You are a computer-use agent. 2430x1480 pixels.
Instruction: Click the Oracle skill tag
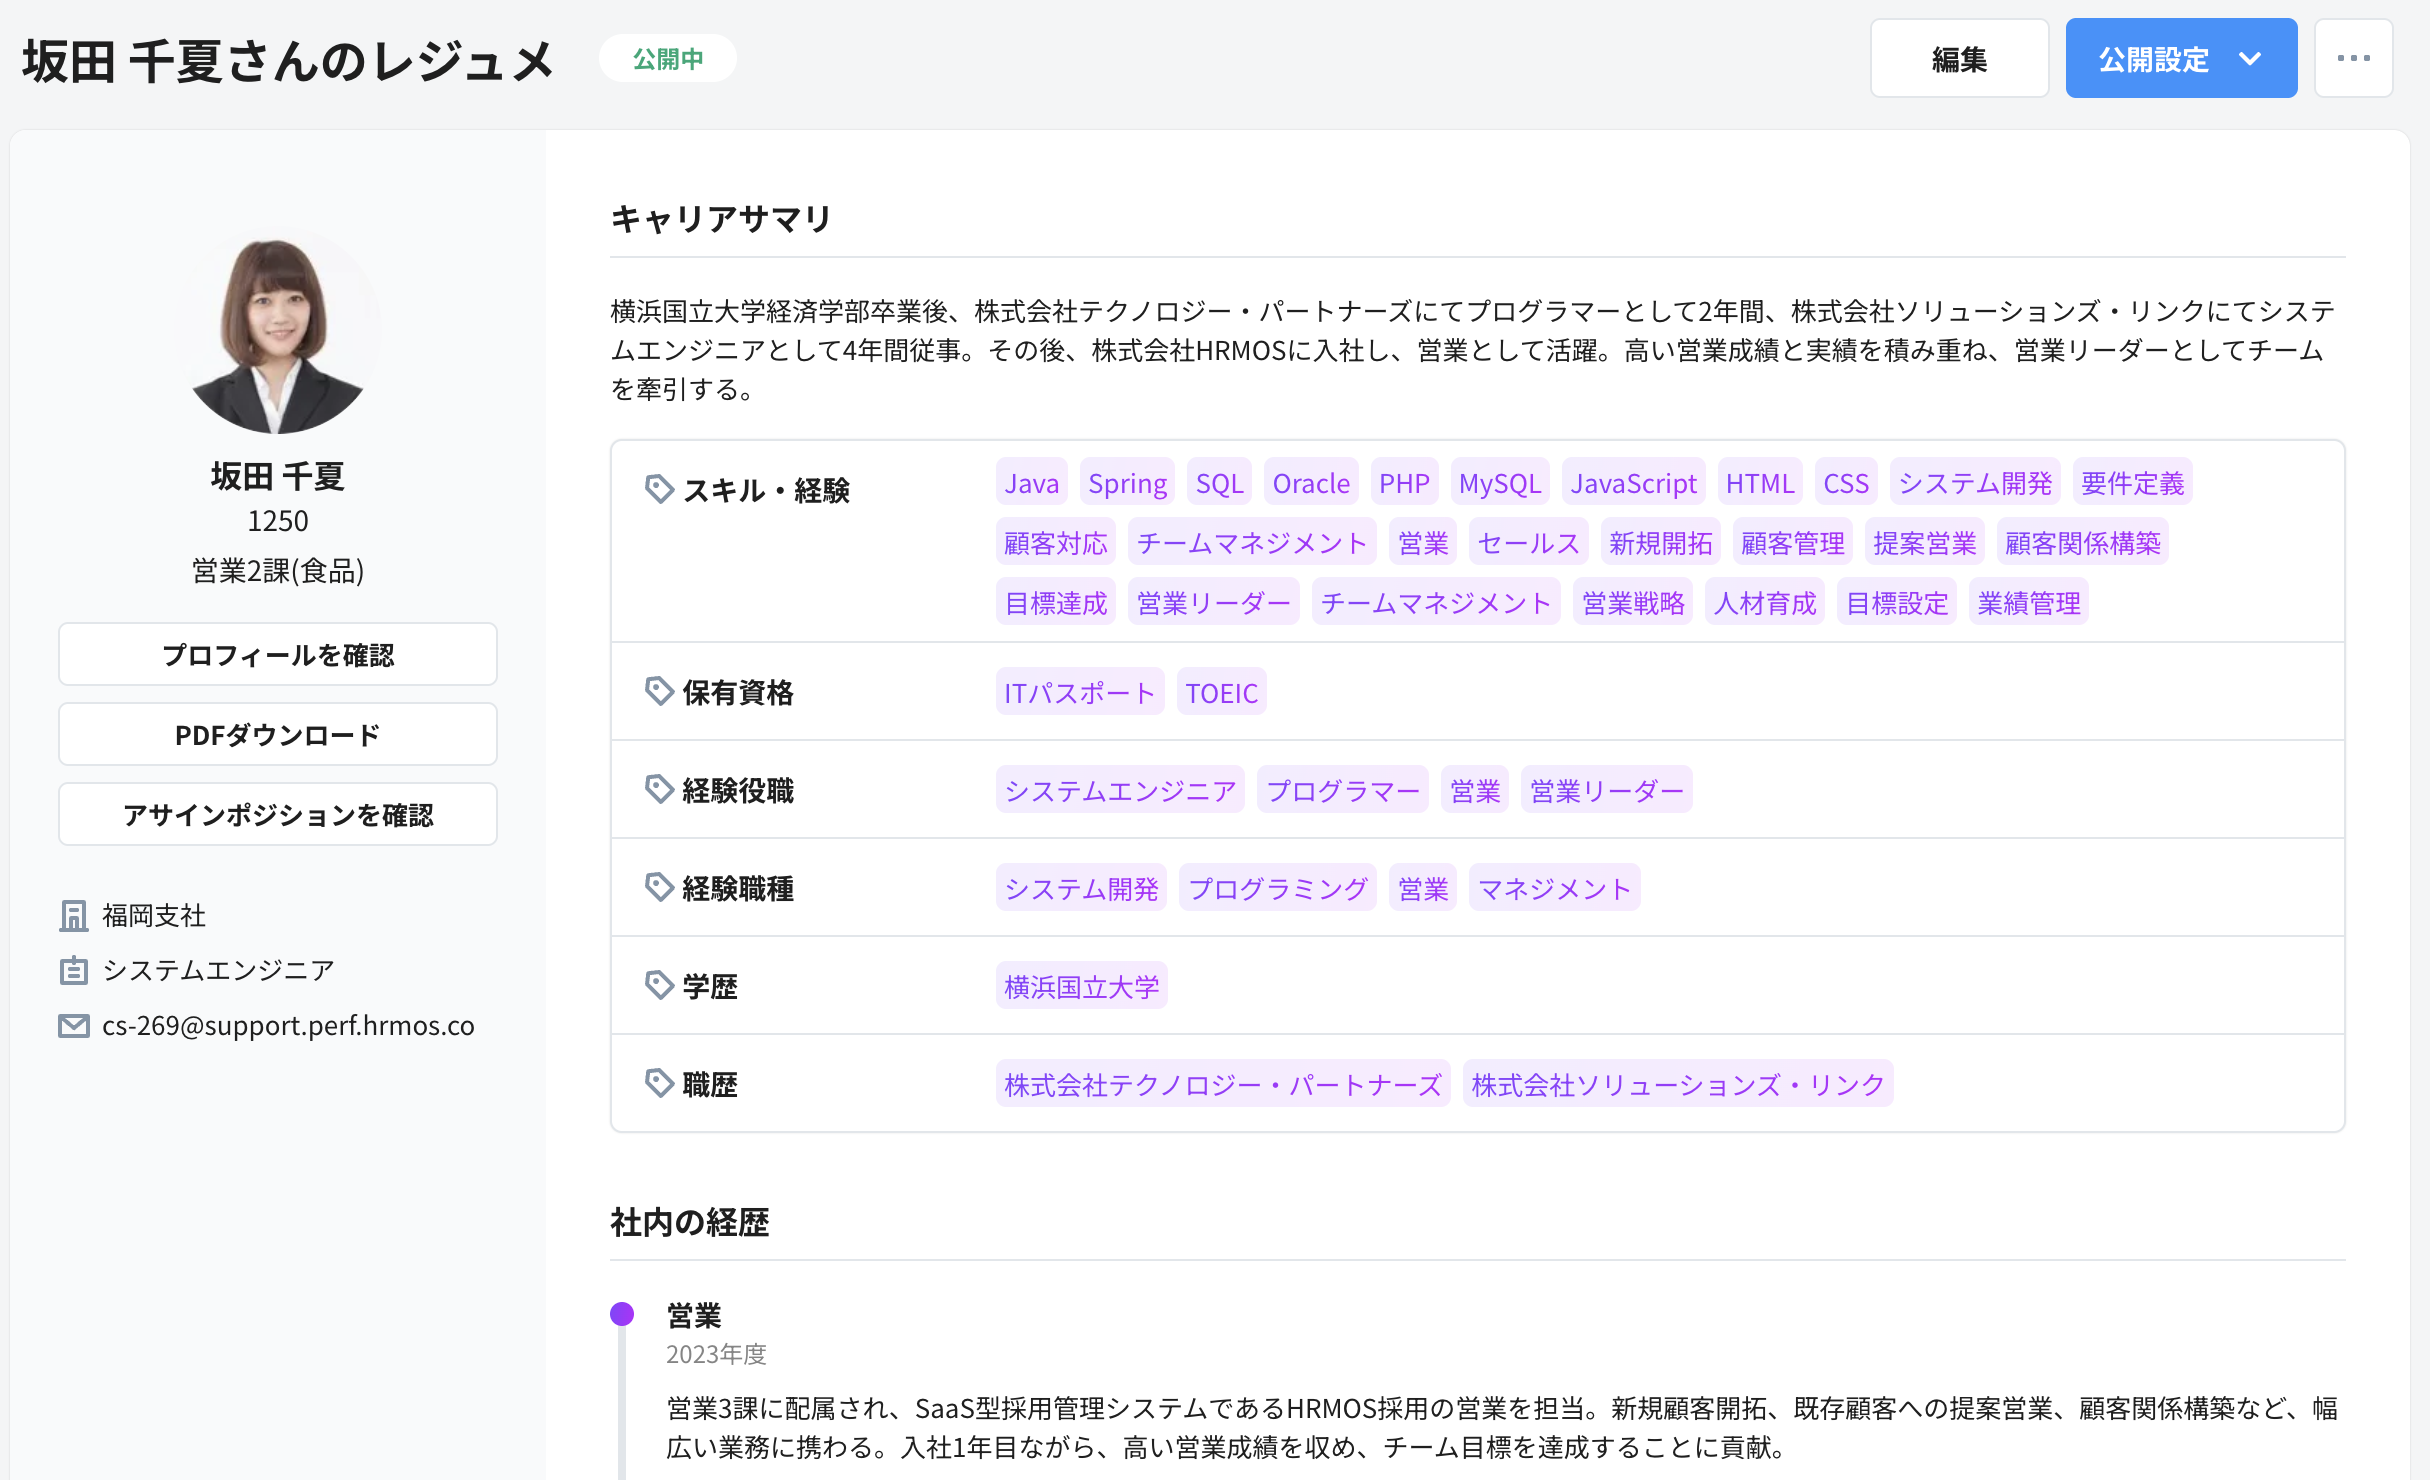(x=1311, y=483)
